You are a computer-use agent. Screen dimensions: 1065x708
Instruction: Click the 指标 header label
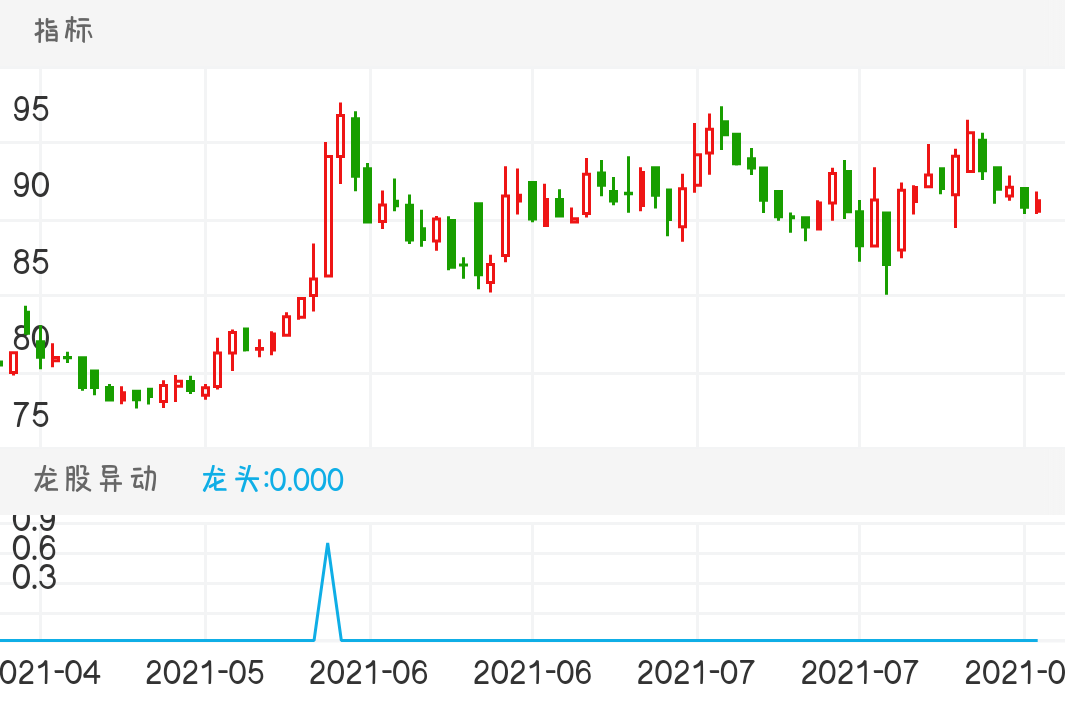pyautogui.click(x=64, y=31)
